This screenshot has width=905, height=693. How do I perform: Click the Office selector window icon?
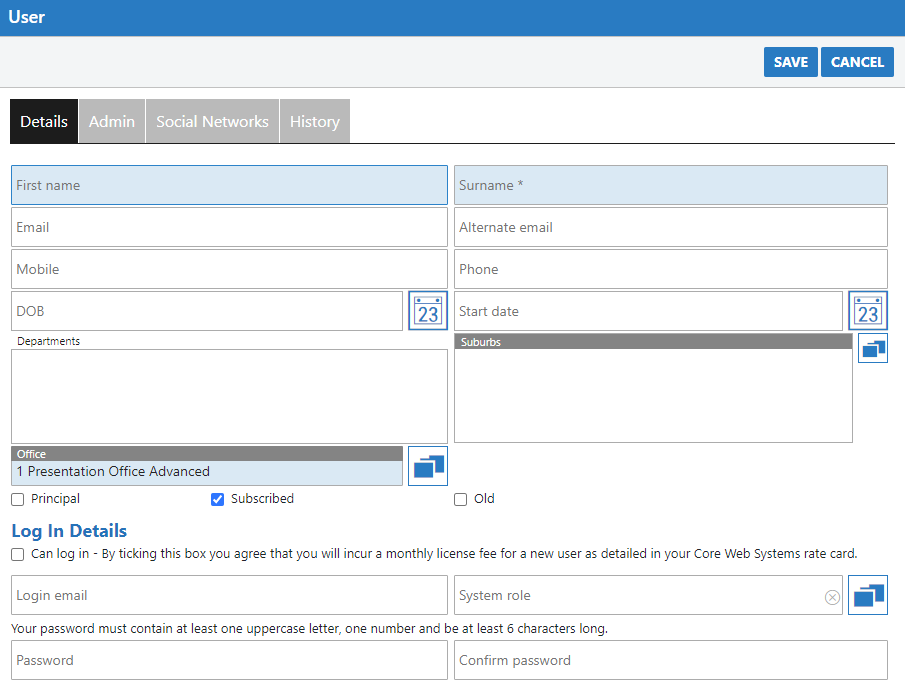tap(428, 466)
